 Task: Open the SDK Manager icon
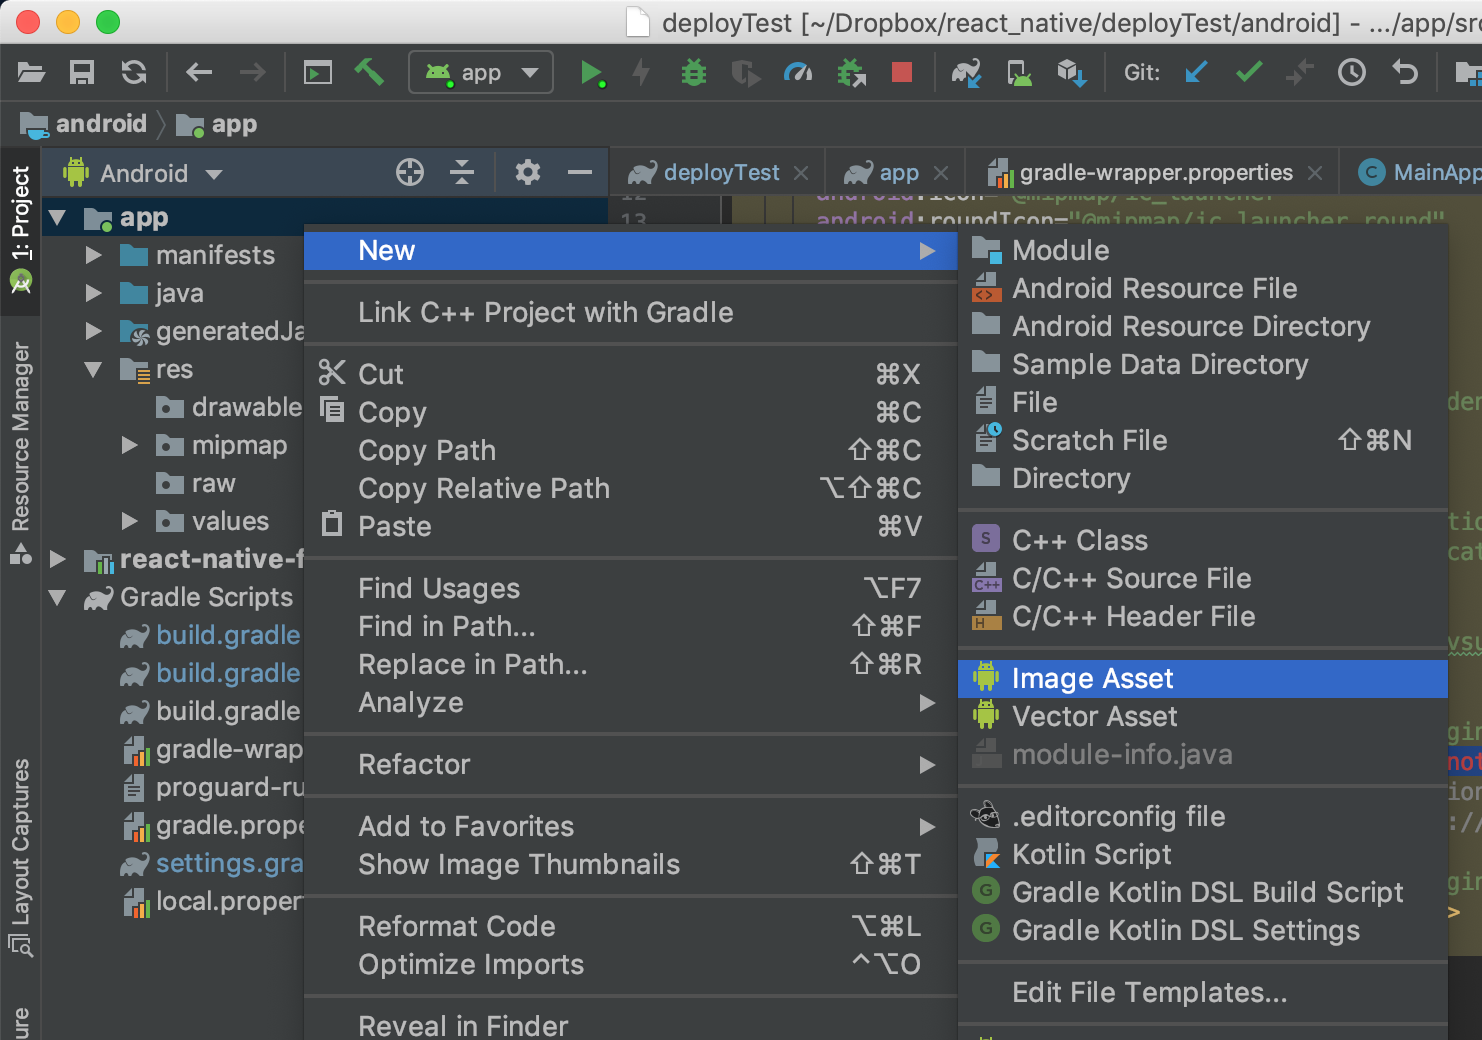click(x=1072, y=72)
